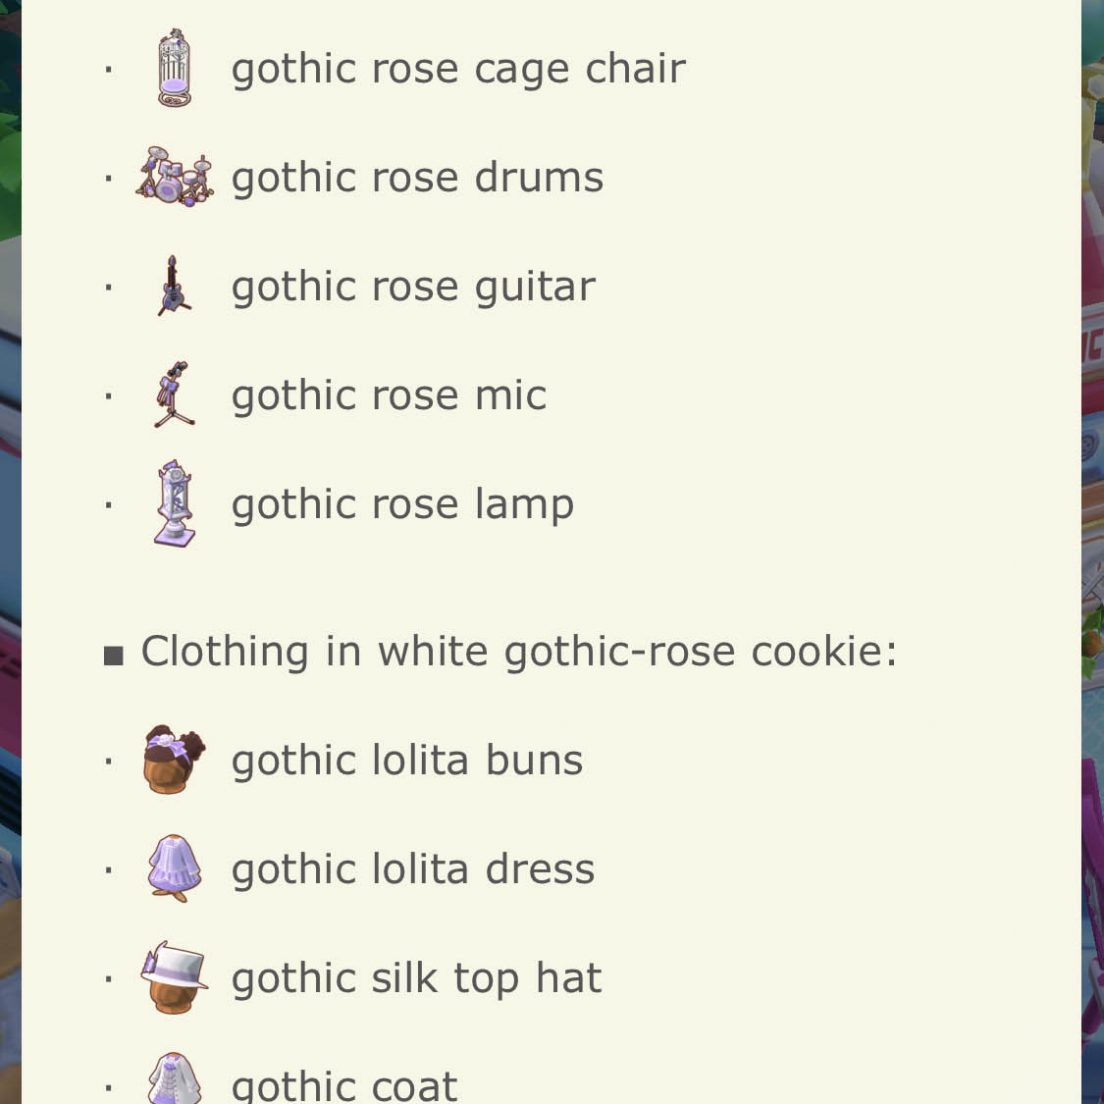Screen dimensions: 1104x1104
Task: Select the 'gothic rose cage chair' text
Action: [x=458, y=70]
